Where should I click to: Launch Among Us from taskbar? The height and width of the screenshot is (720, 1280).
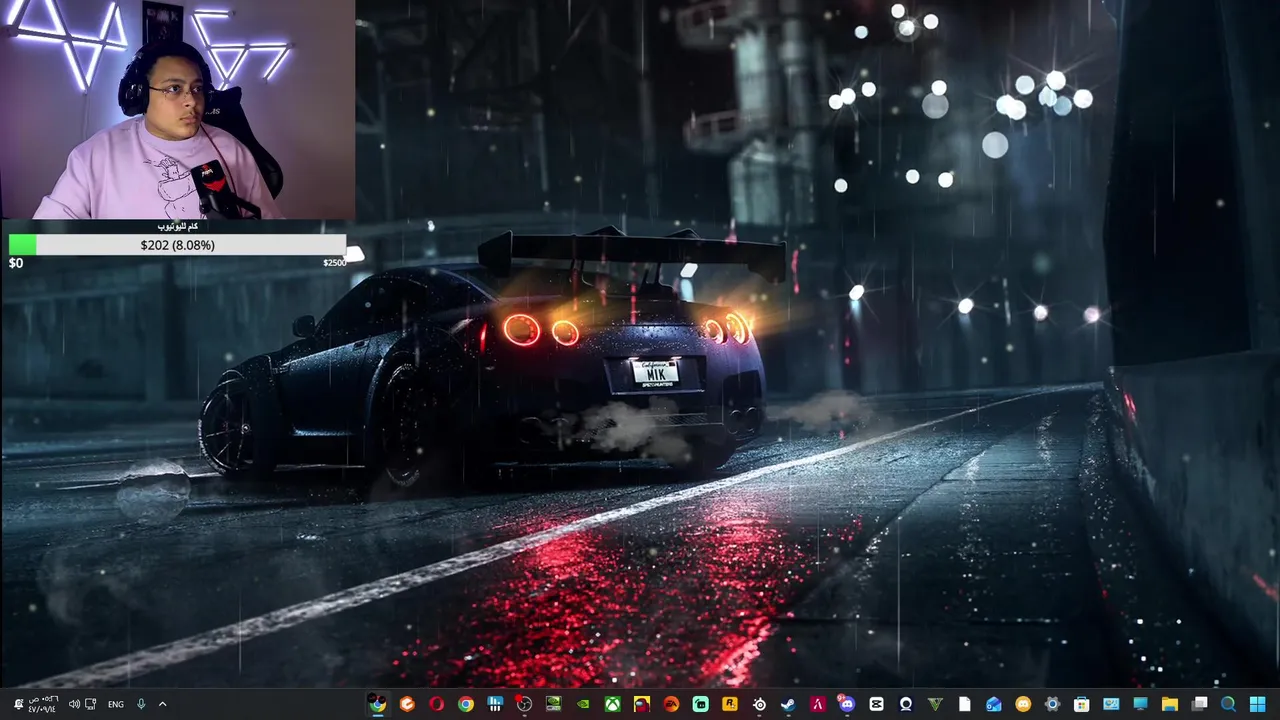(x=642, y=704)
